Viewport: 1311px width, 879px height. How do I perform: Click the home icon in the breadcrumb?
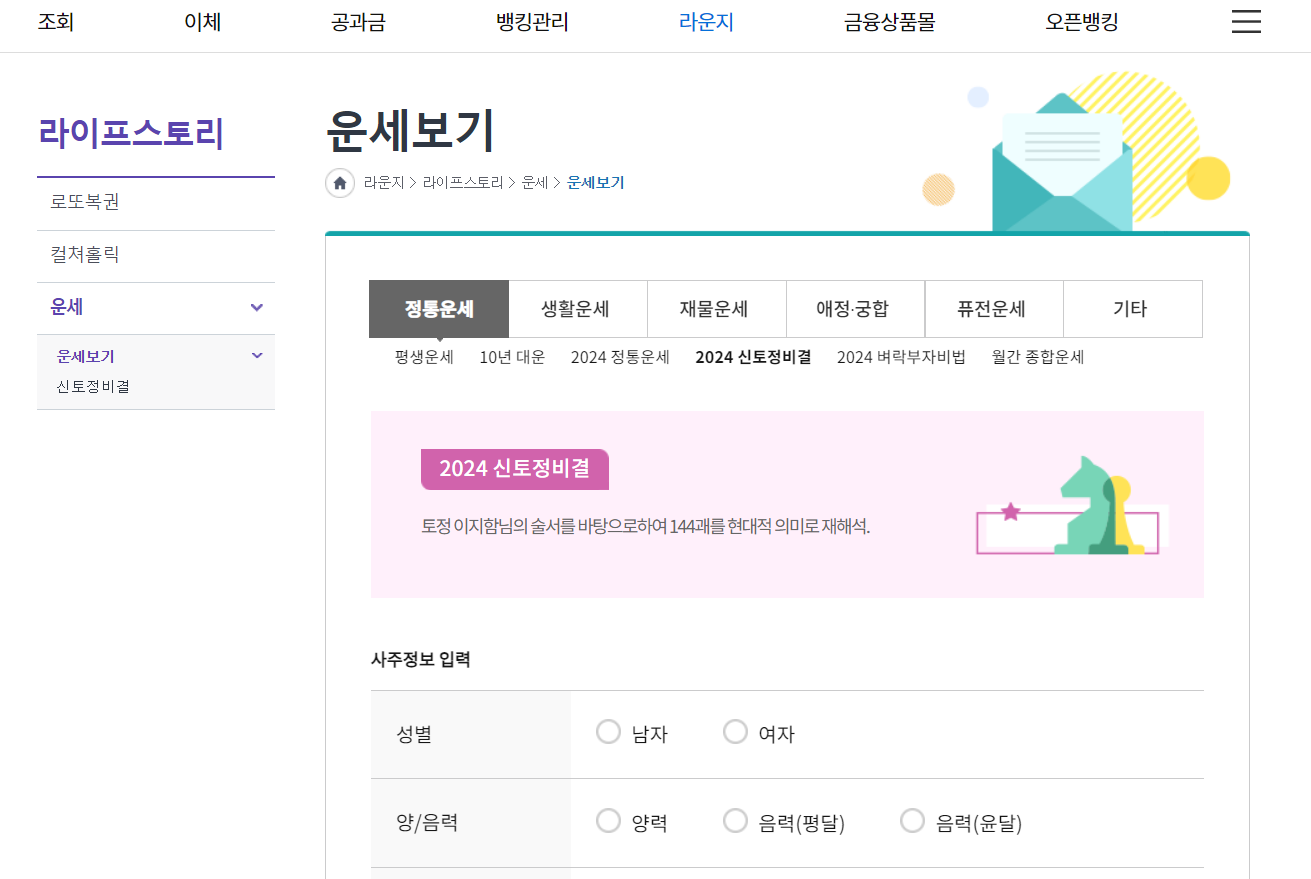(340, 183)
